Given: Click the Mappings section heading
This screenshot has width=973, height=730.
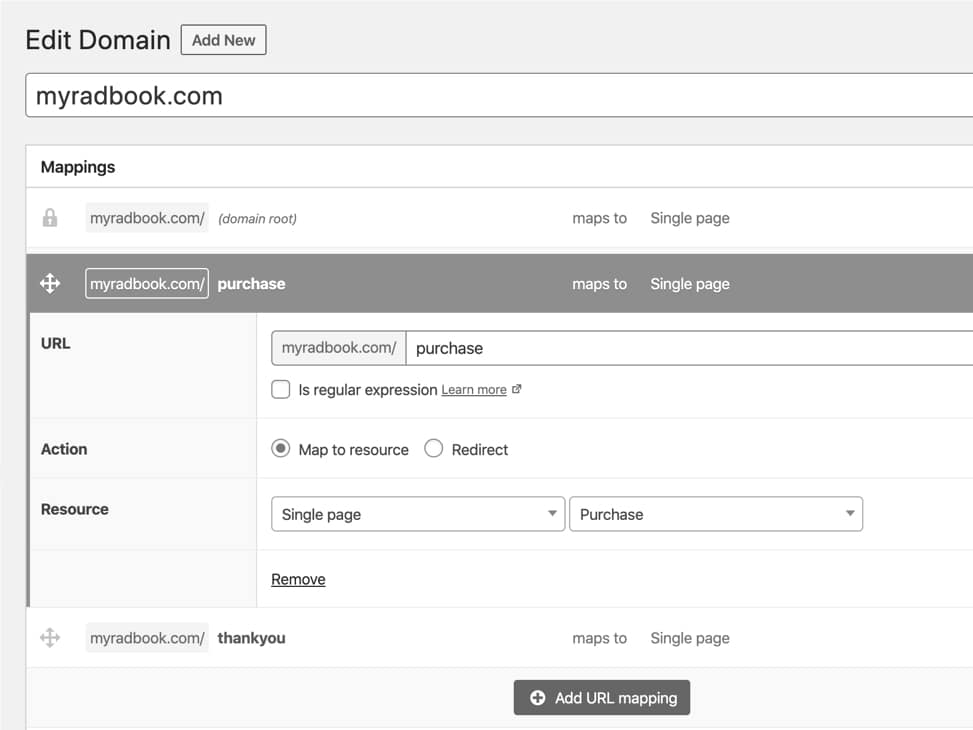Looking at the screenshot, I should [x=78, y=167].
